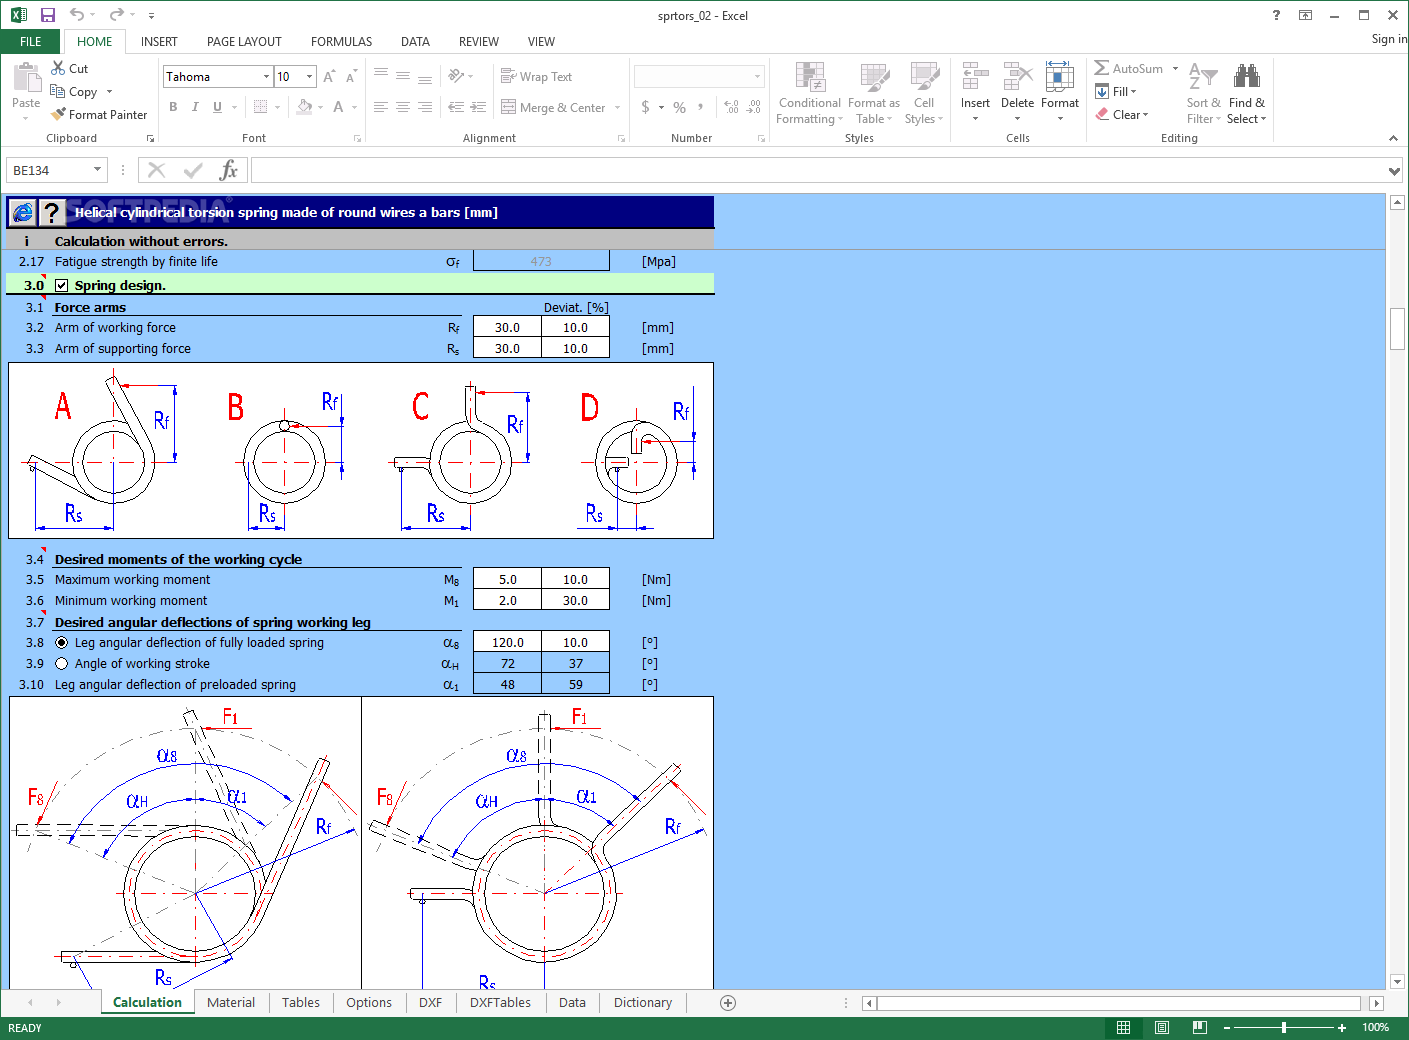Click the vertical scrollbar thumb
This screenshot has height=1040, width=1409.
(1397, 329)
